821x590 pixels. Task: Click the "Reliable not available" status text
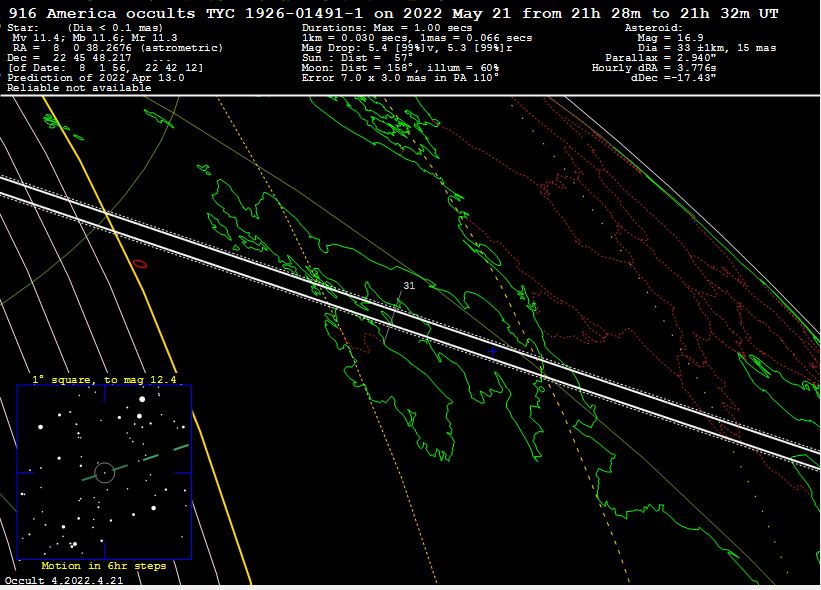(x=79, y=88)
